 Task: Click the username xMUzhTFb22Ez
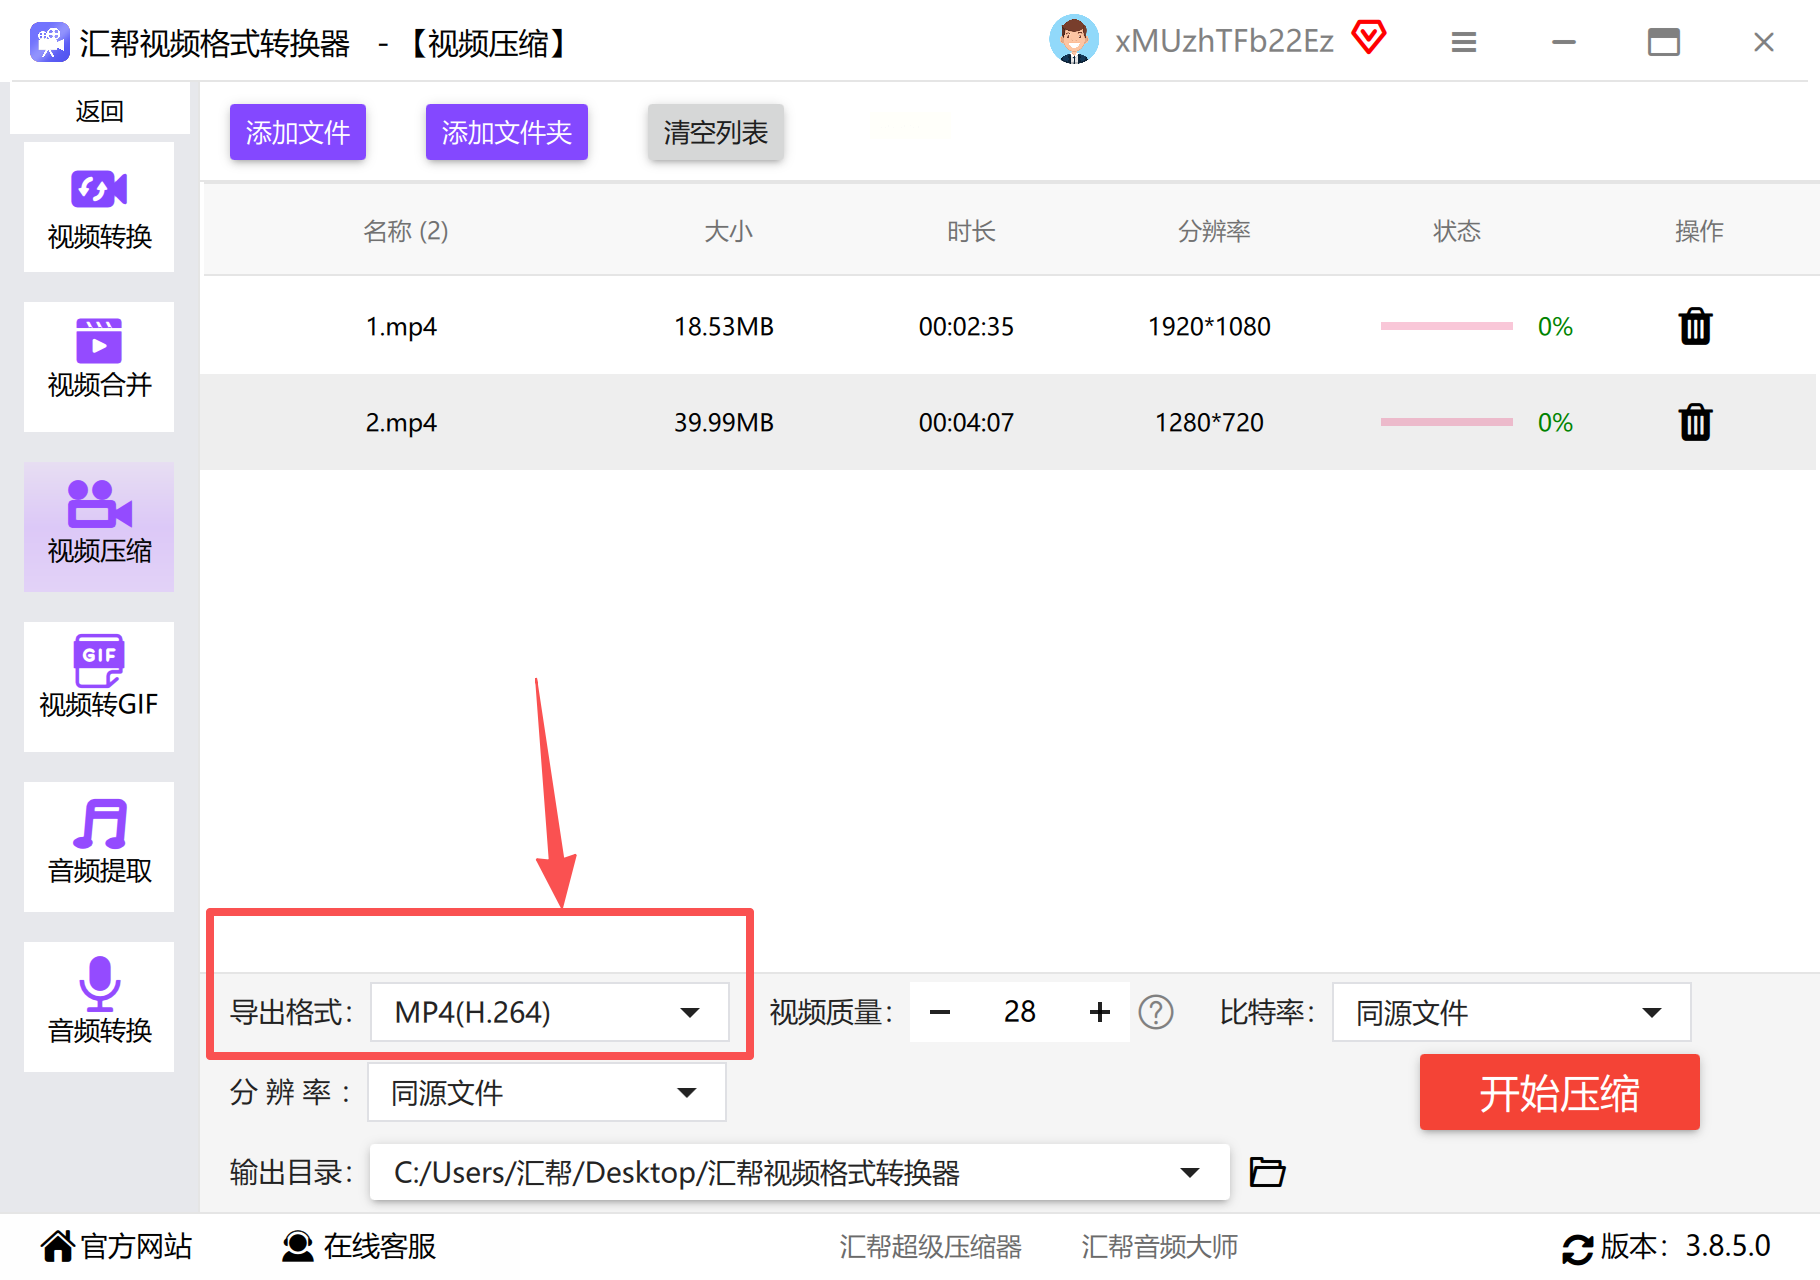pos(1225,41)
